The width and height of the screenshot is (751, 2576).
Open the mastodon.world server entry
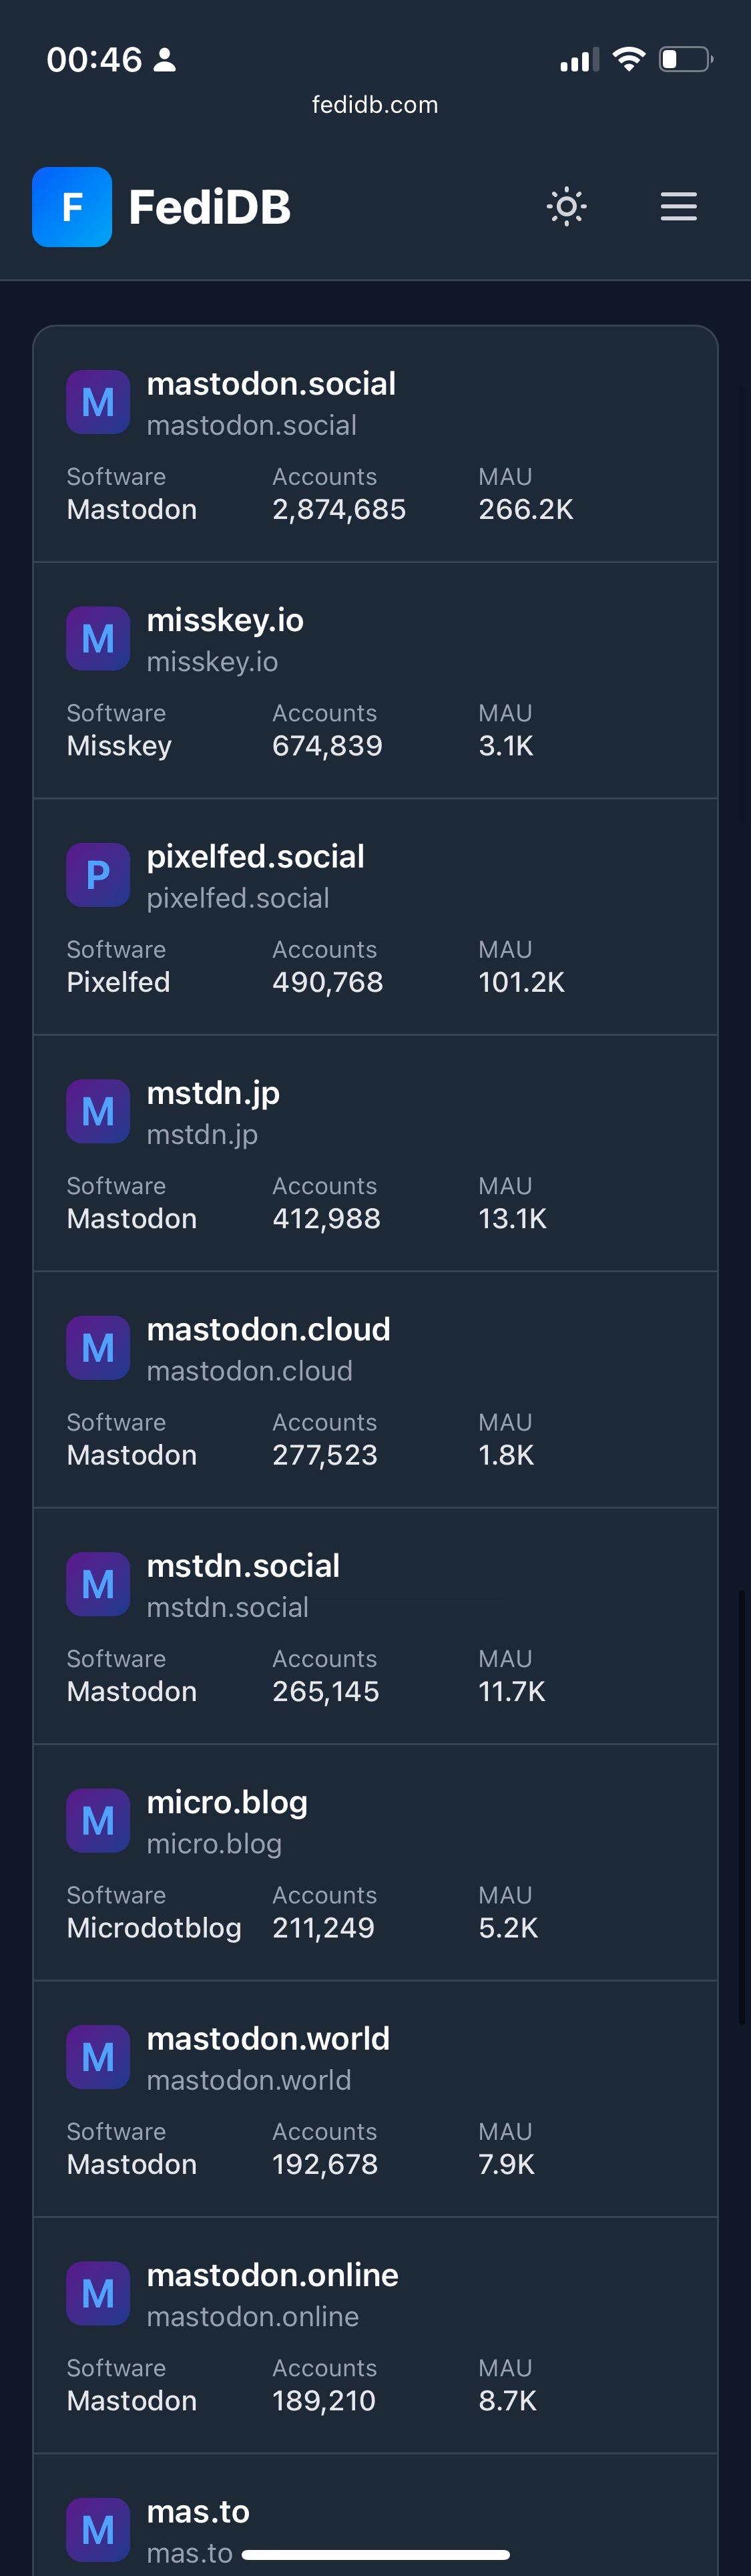[375, 2099]
